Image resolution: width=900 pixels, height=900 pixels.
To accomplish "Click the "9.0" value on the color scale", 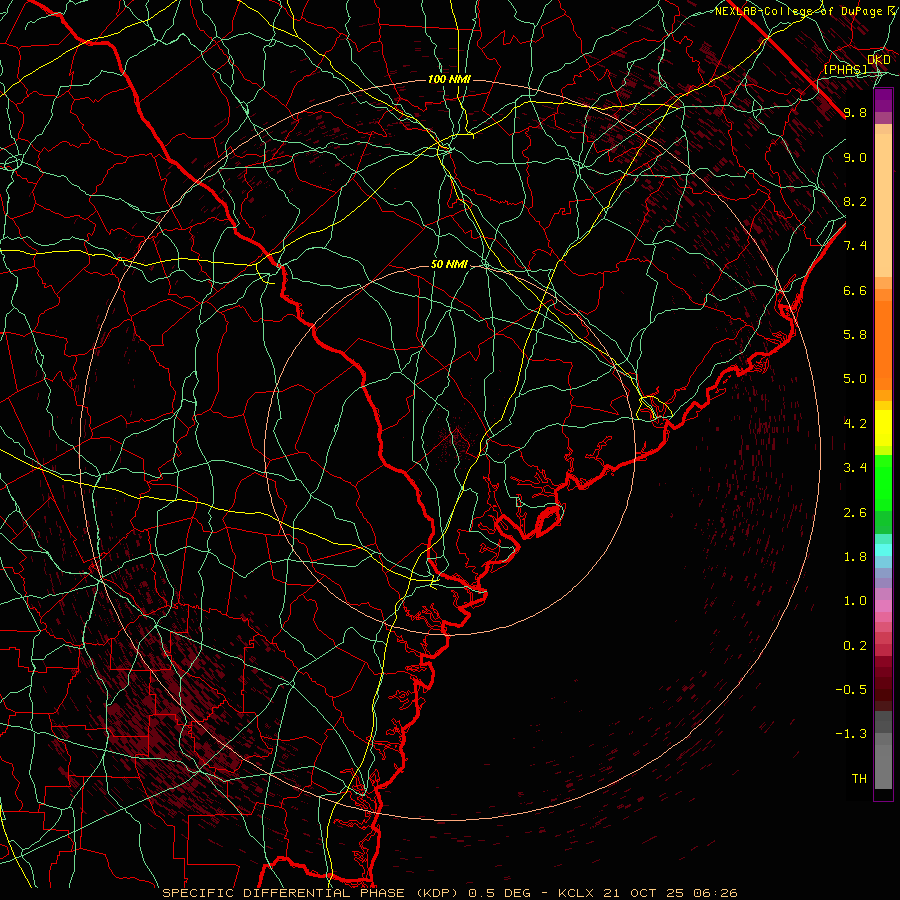I will [x=855, y=157].
